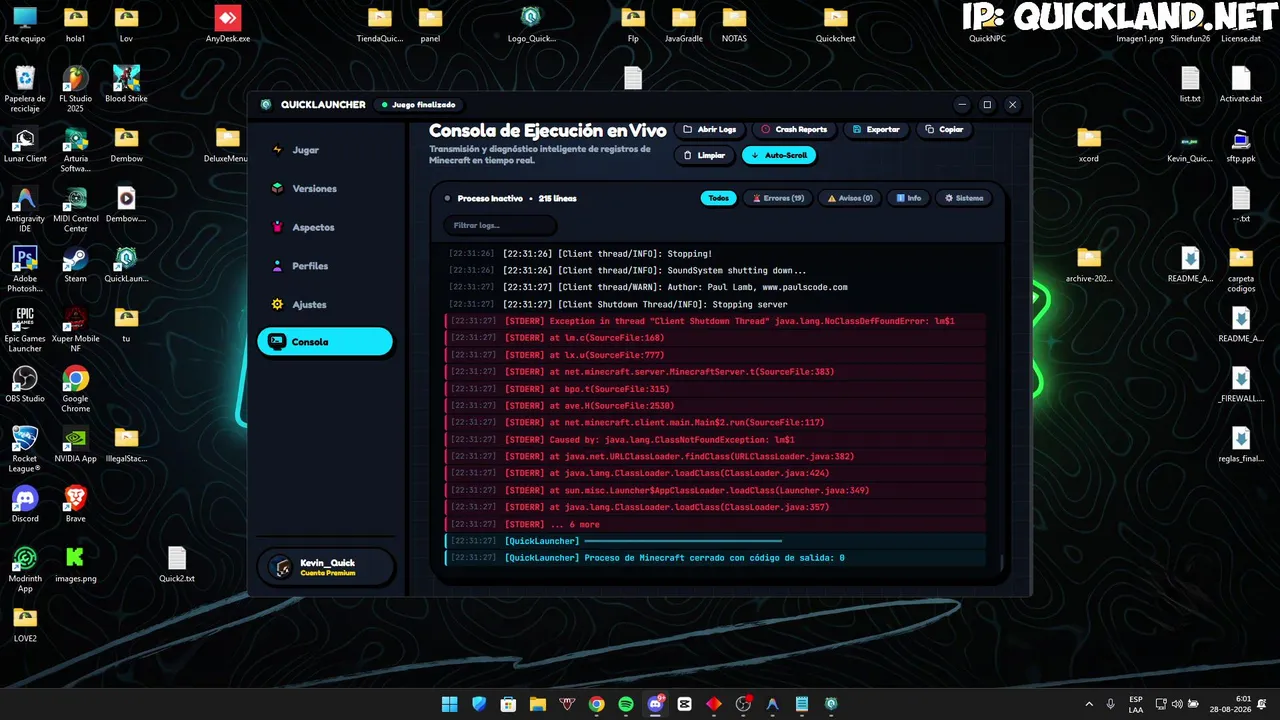Viewport: 1280px width, 720px height.
Task: Select the Google Chrome desktop shortcut
Action: click(75, 388)
